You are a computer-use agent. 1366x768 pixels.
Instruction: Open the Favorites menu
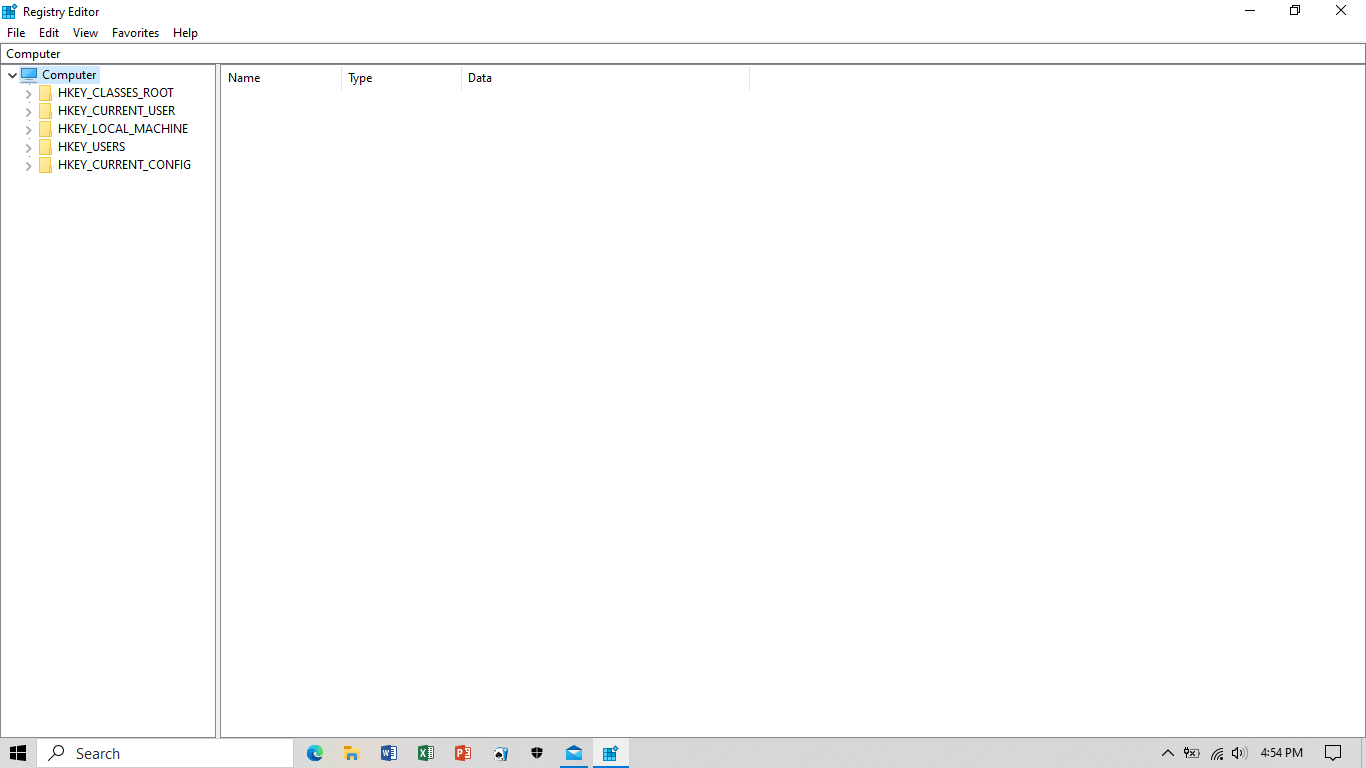coord(135,33)
